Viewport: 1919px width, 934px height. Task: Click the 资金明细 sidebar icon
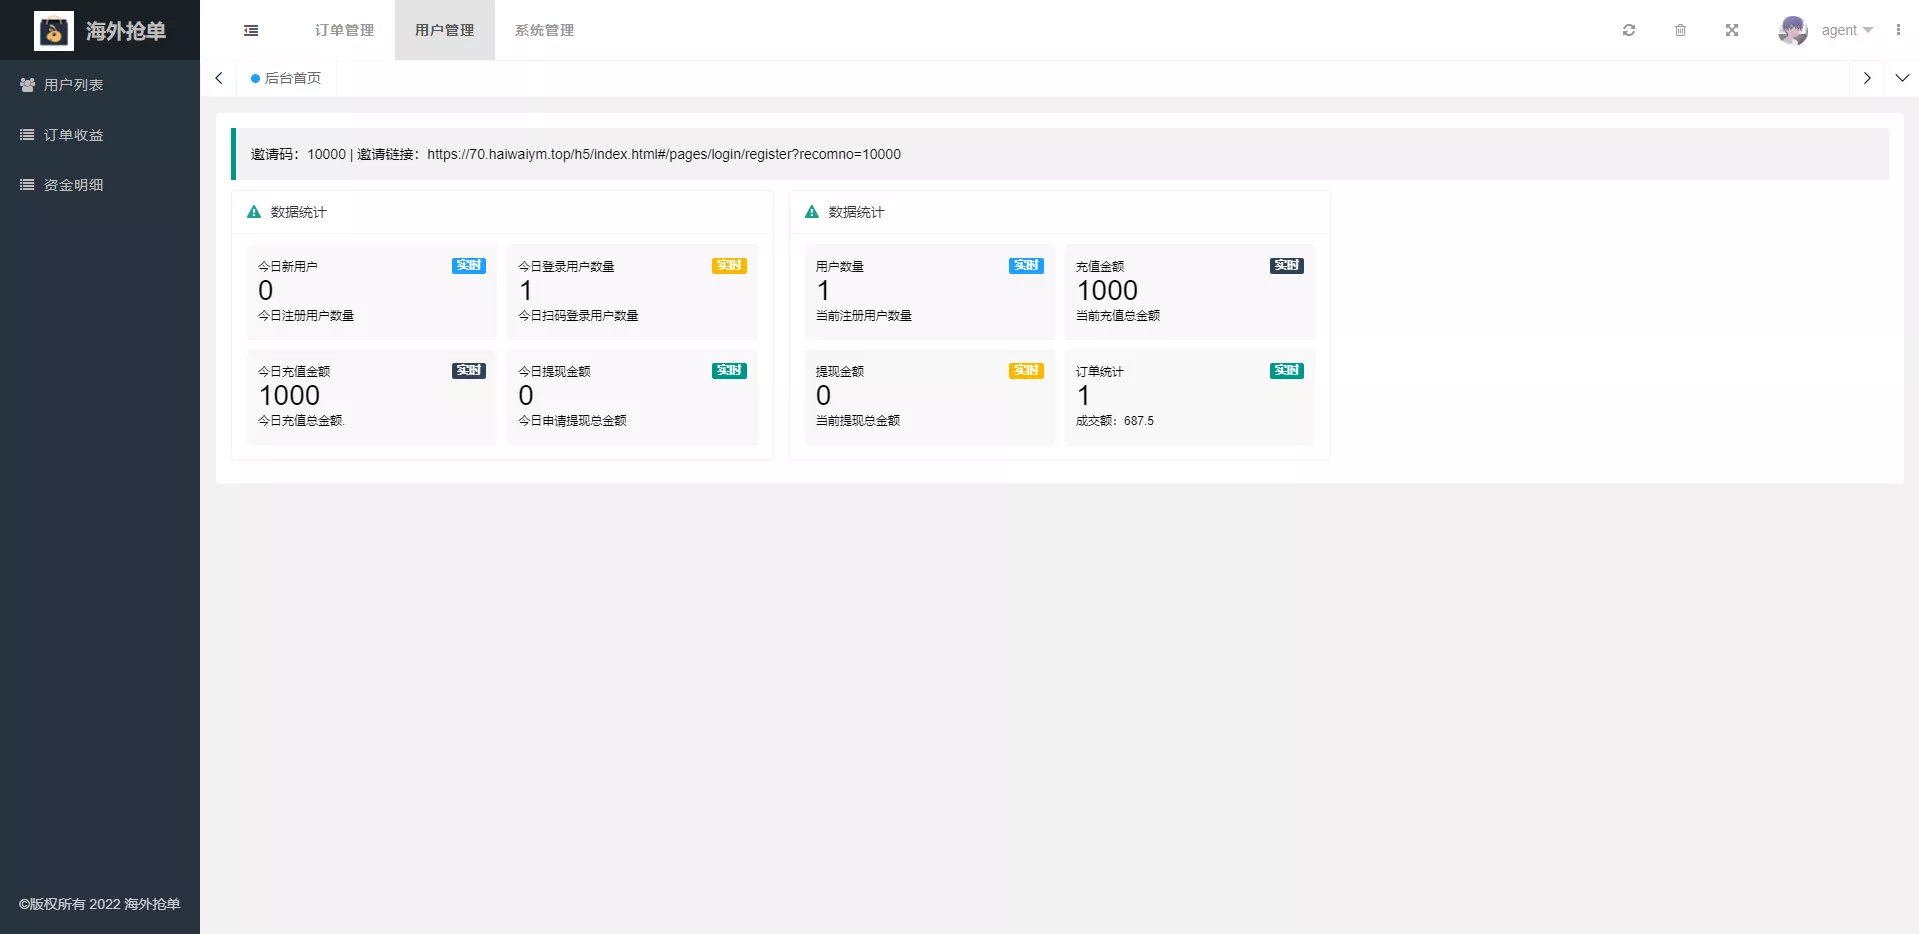pos(26,184)
